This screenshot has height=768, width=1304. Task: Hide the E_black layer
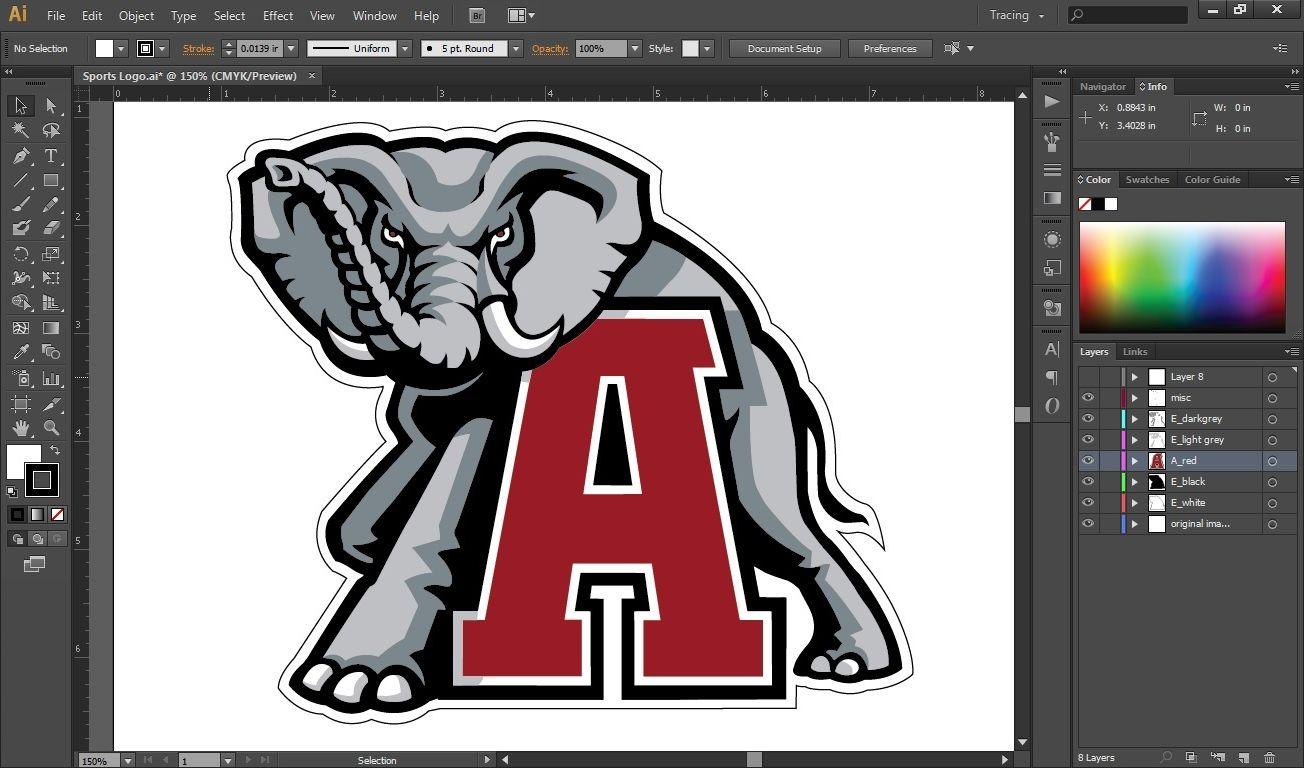pyautogui.click(x=1088, y=482)
